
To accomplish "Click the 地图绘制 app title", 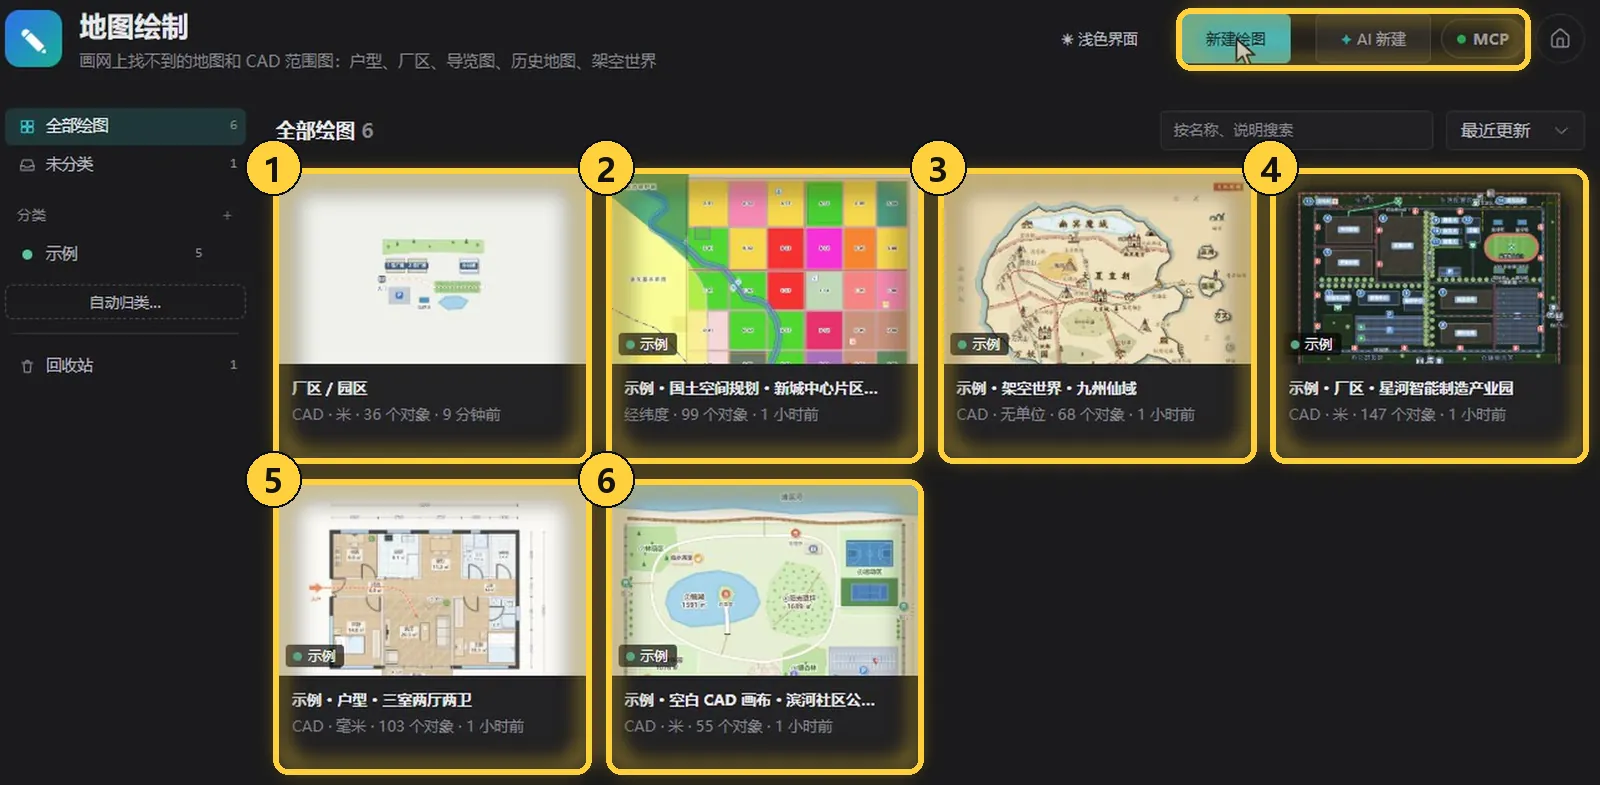I will coord(133,27).
